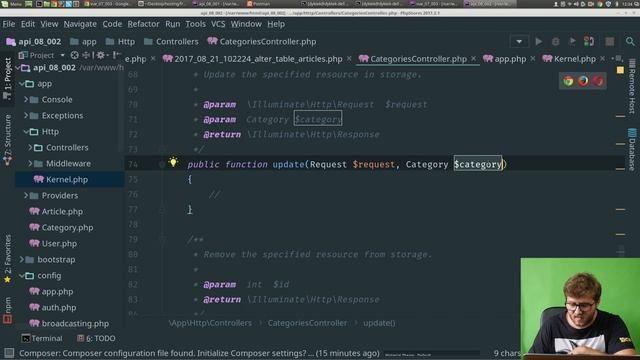
Task: Toggle the Structure side panel
Action: (7, 140)
